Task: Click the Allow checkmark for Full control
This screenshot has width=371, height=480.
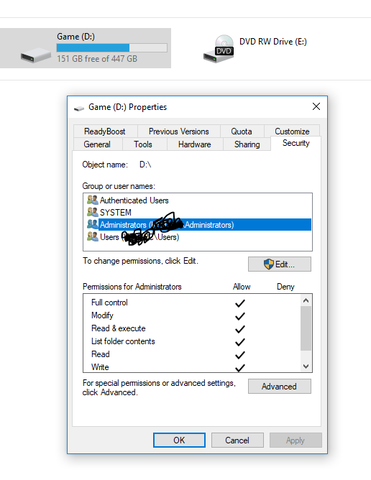Action: (240, 303)
